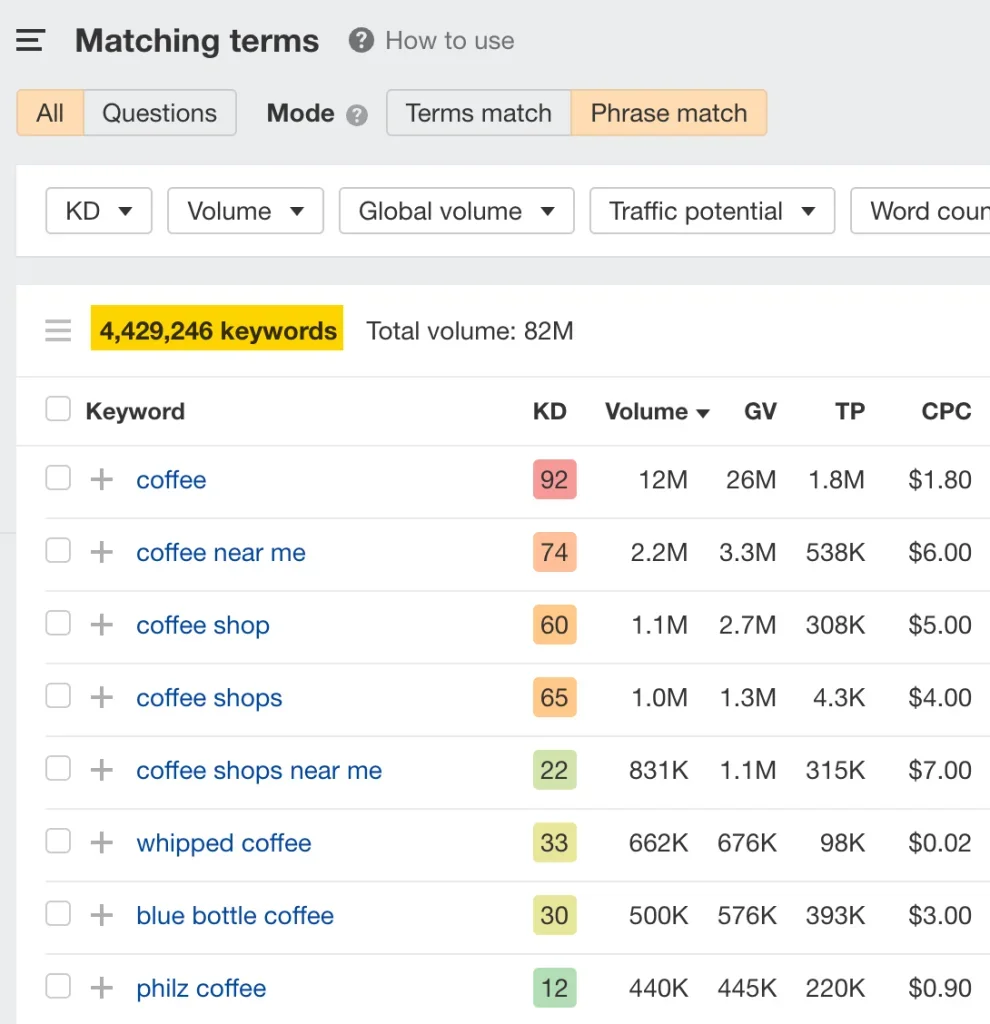The height and width of the screenshot is (1024, 990).
Task: Click the plus icon for philz coffee
Action: [100, 987]
